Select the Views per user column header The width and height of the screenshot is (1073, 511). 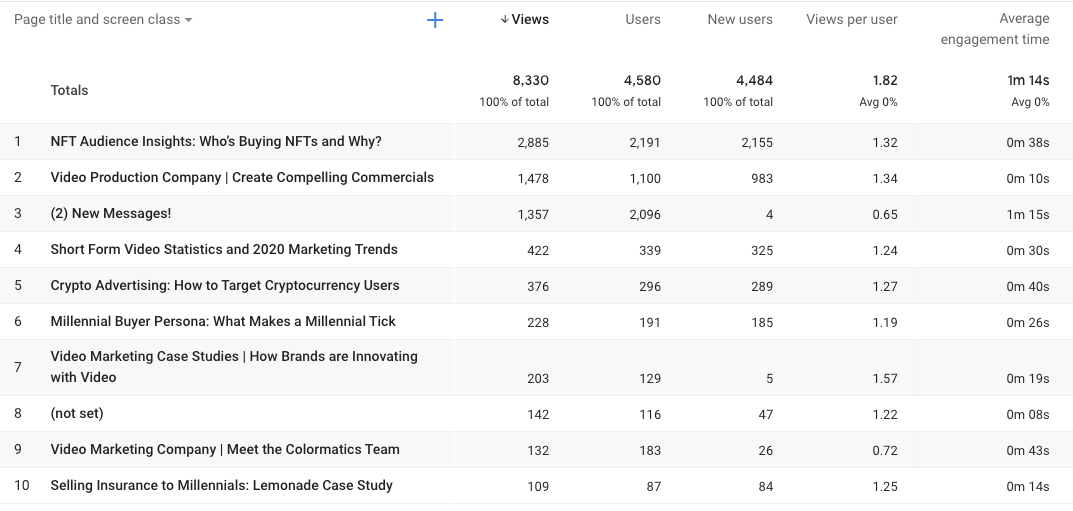851,20
